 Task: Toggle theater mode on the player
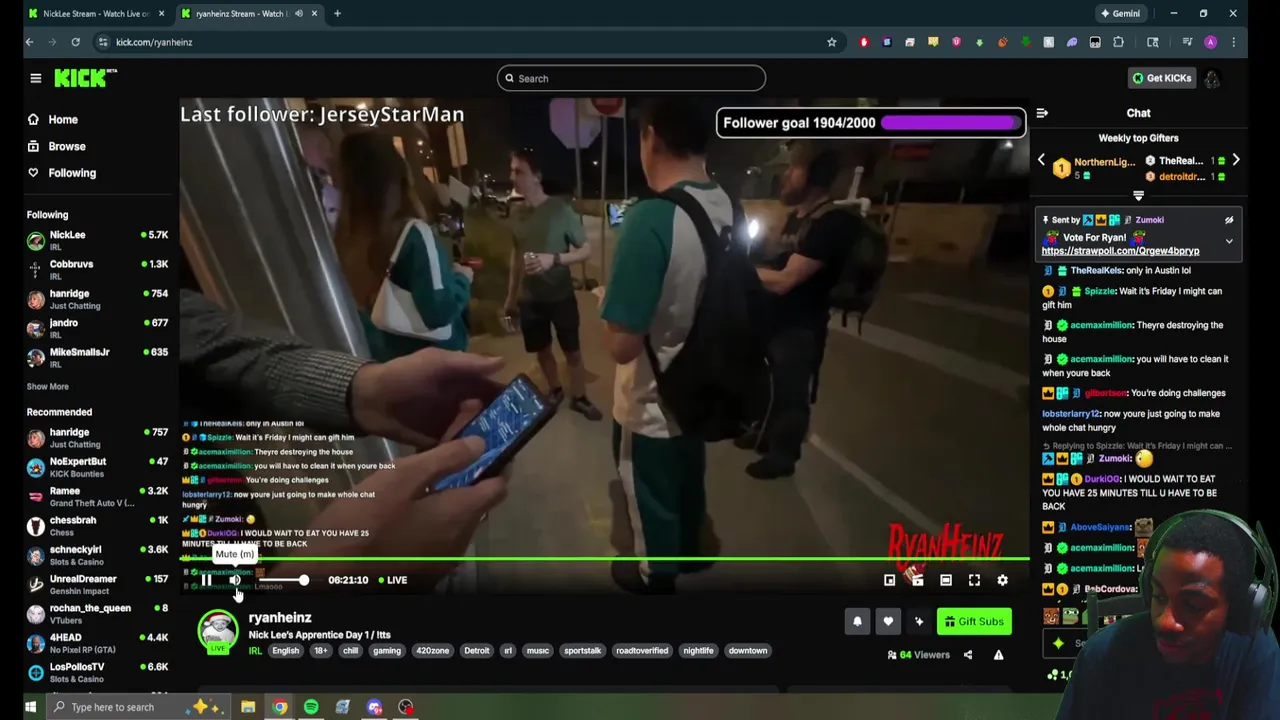pyautogui.click(x=946, y=580)
